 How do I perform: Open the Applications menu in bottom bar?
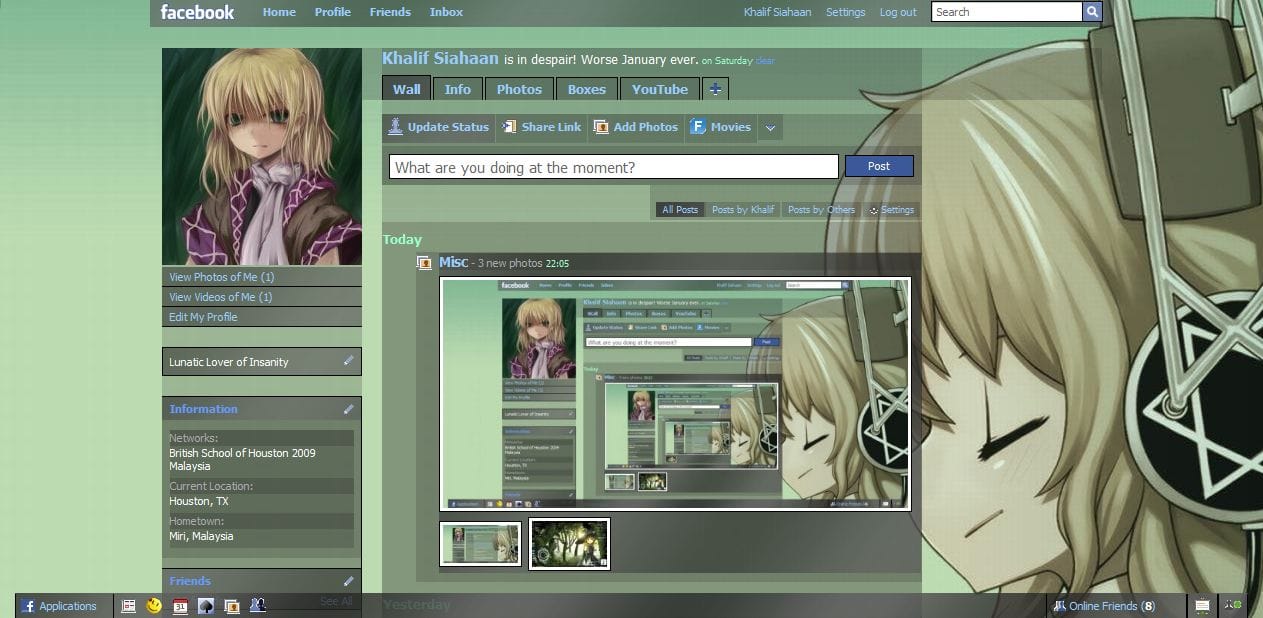[61, 606]
